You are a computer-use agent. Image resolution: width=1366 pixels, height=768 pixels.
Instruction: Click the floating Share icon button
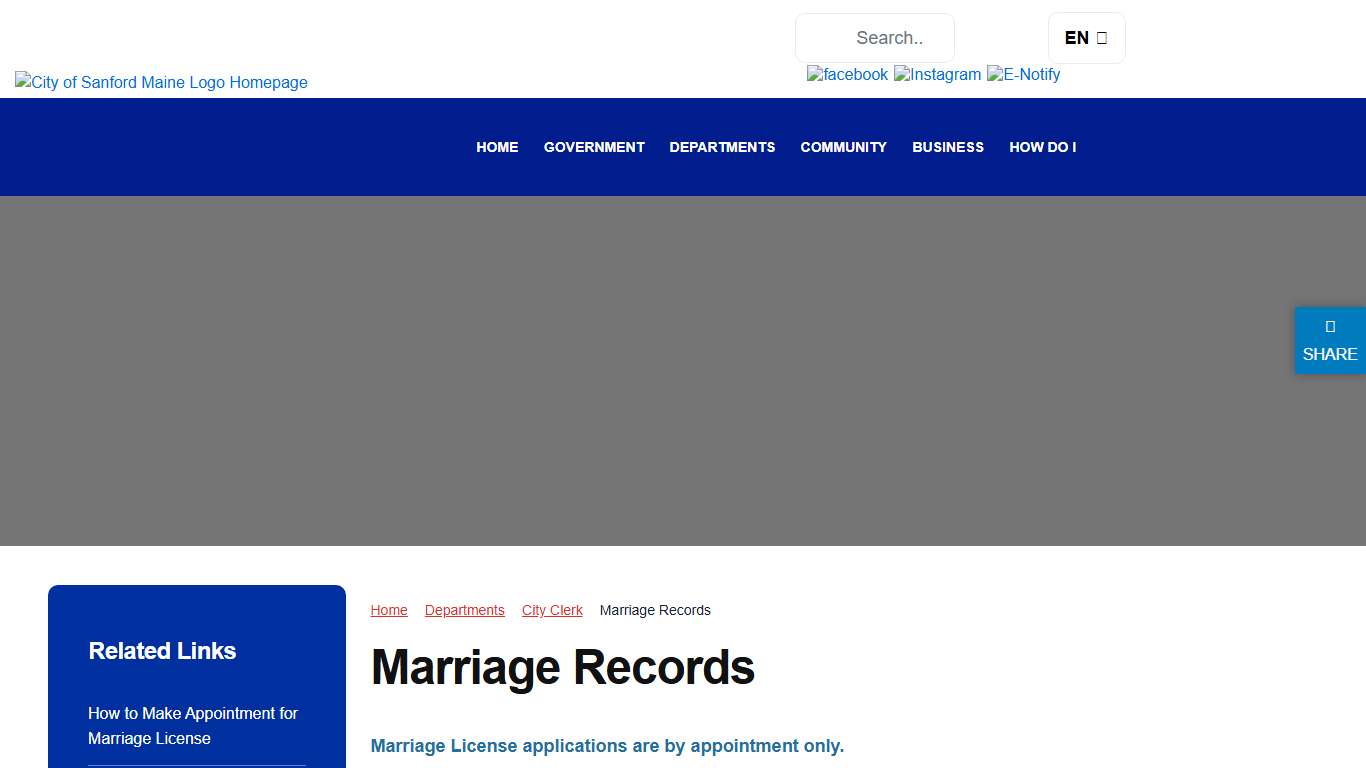(1329, 341)
